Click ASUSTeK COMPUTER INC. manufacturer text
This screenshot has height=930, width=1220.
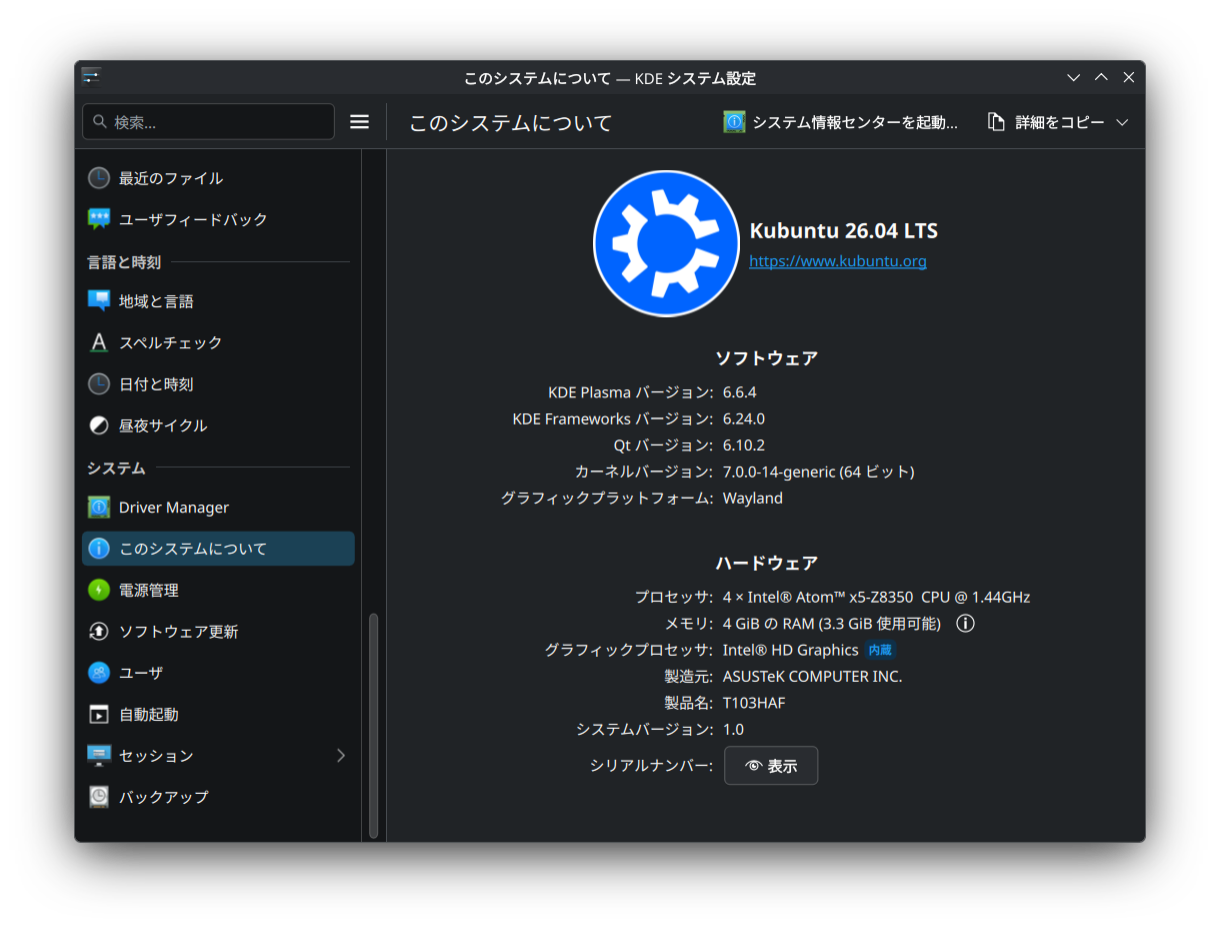point(813,677)
